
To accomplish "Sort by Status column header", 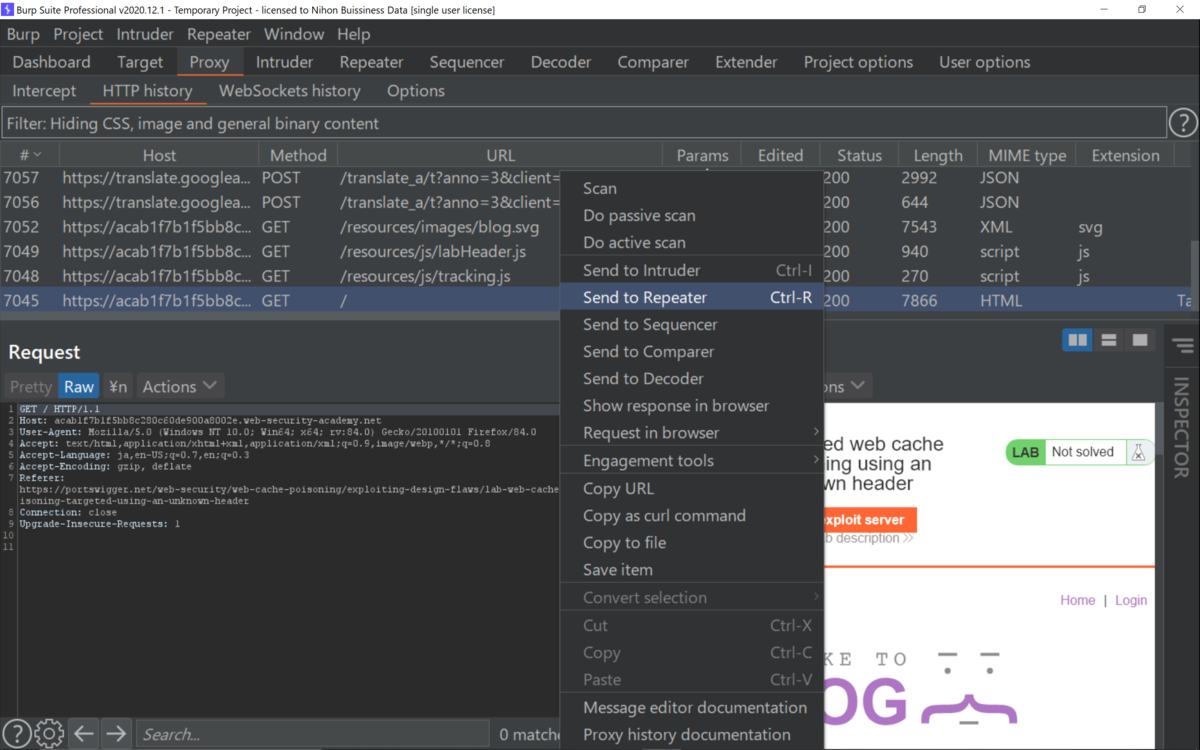I will tap(859, 155).
